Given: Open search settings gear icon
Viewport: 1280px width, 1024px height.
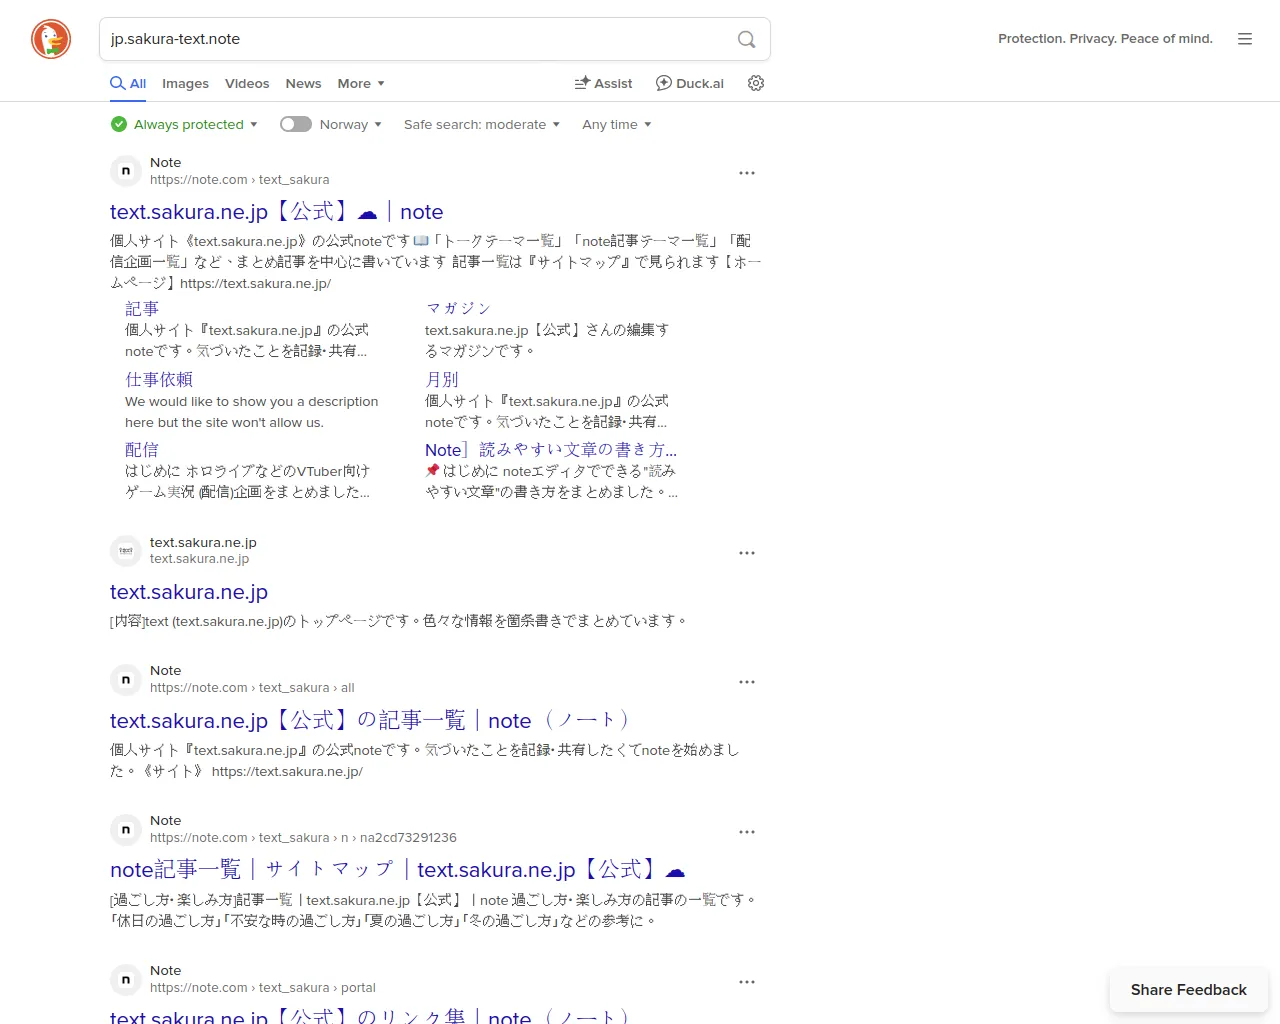Looking at the screenshot, I should [x=756, y=83].
